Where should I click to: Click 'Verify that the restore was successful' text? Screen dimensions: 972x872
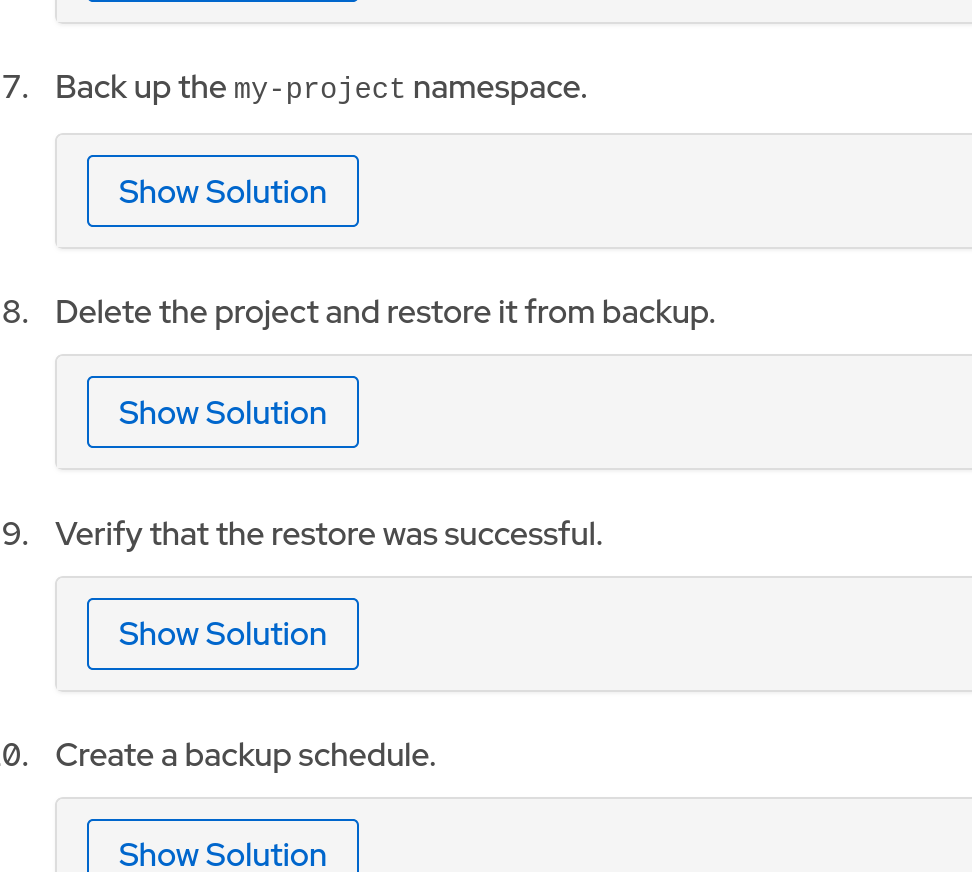[329, 534]
